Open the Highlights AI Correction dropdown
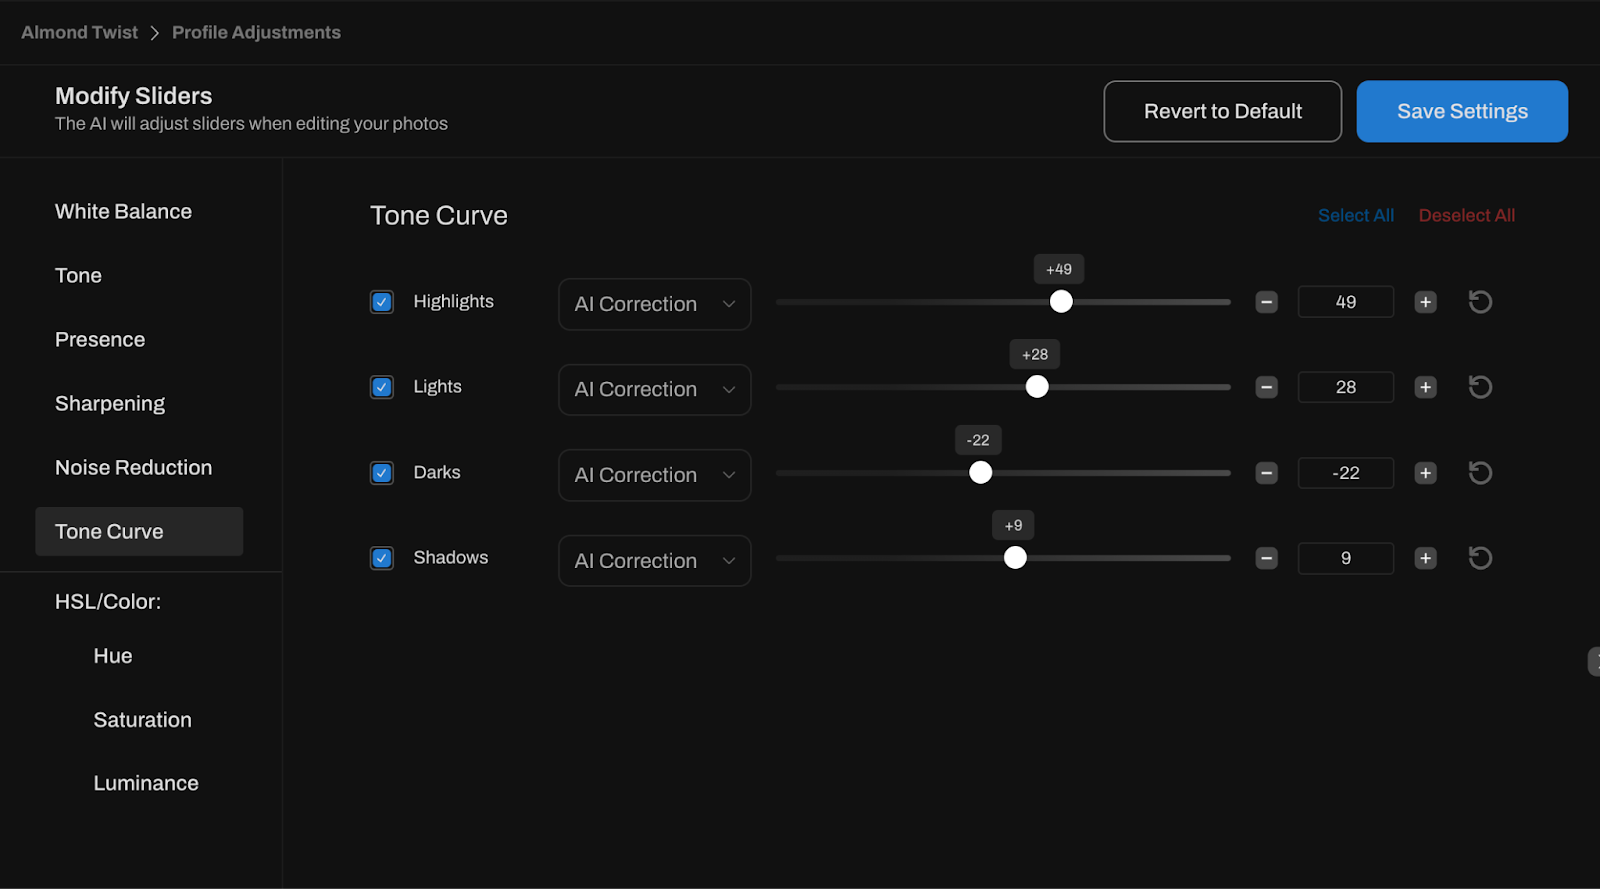Image resolution: width=1600 pixels, height=889 pixels. (654, 304)
